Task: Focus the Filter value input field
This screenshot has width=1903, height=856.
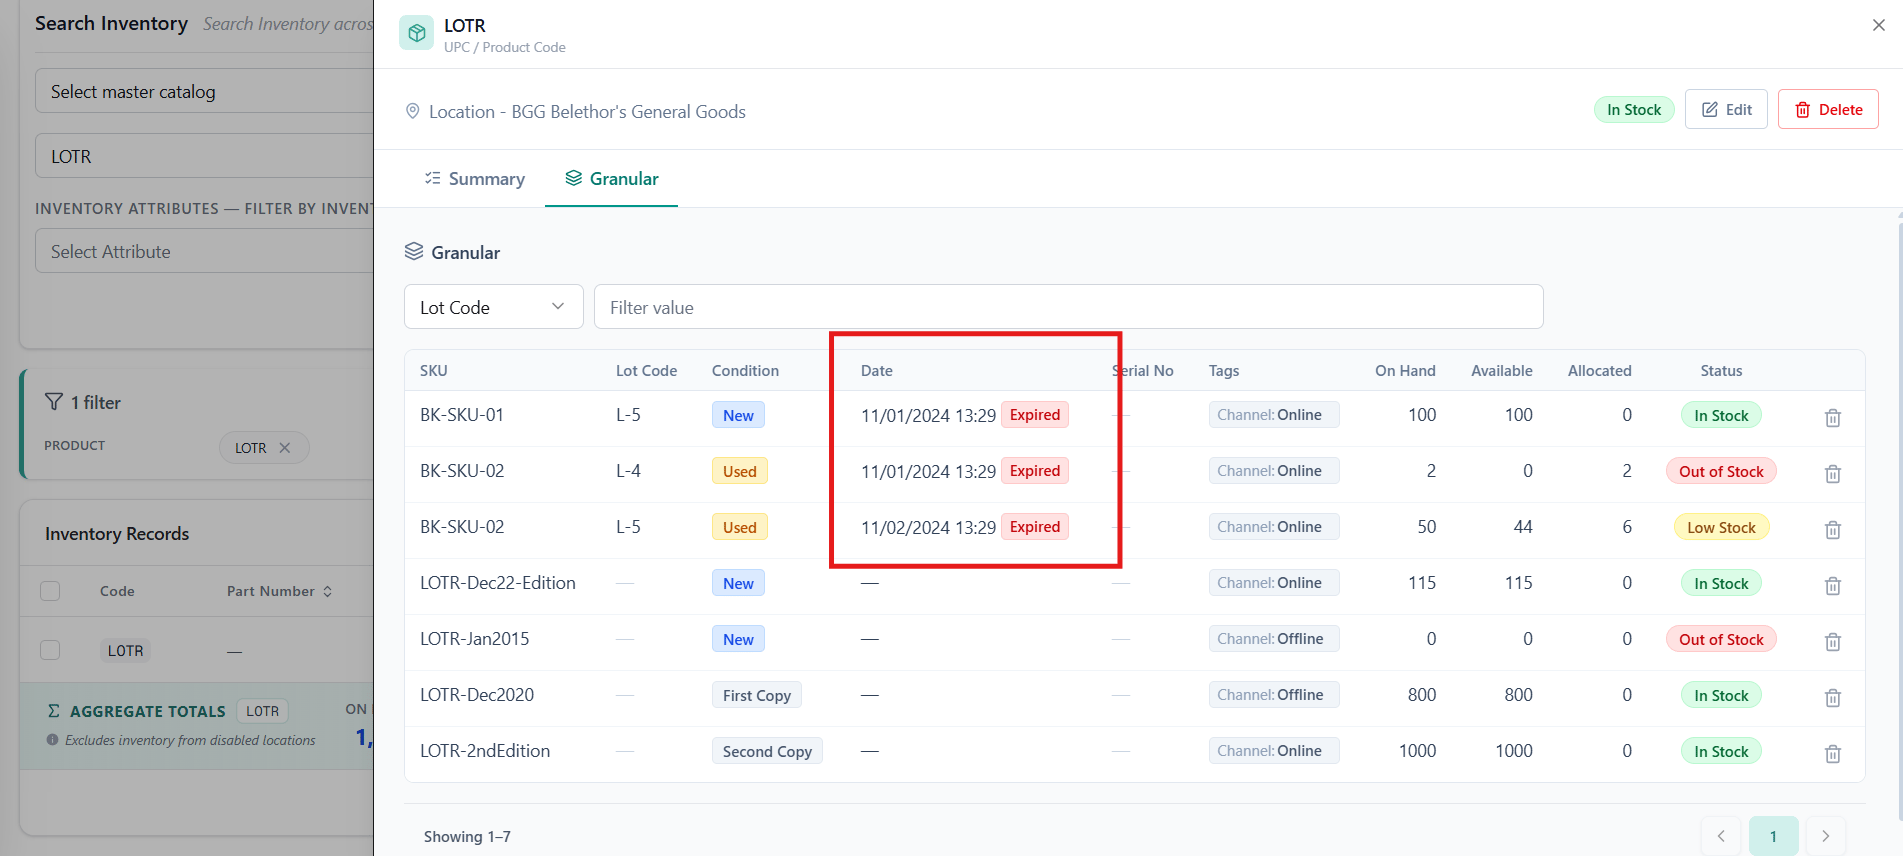Action: 1068,307
